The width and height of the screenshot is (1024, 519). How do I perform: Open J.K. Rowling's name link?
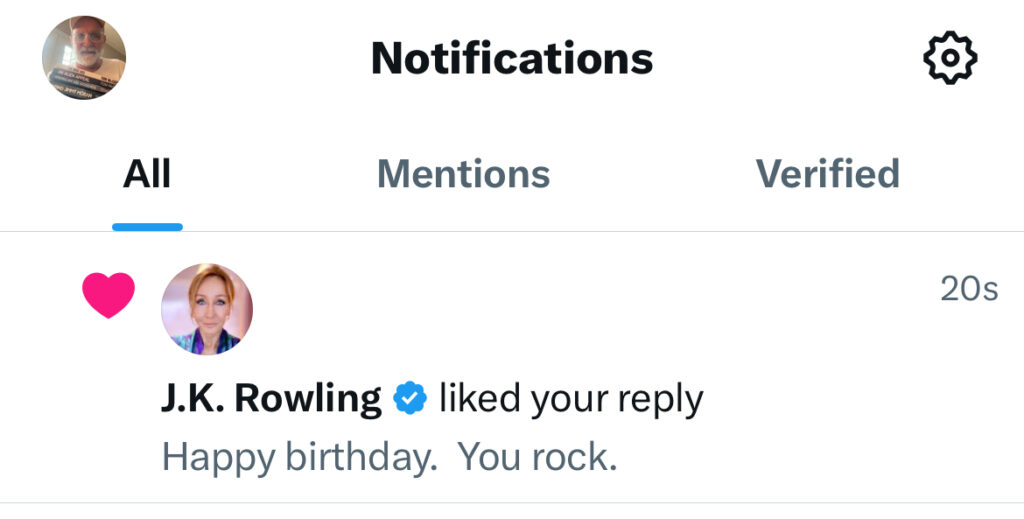coord(271,398)
